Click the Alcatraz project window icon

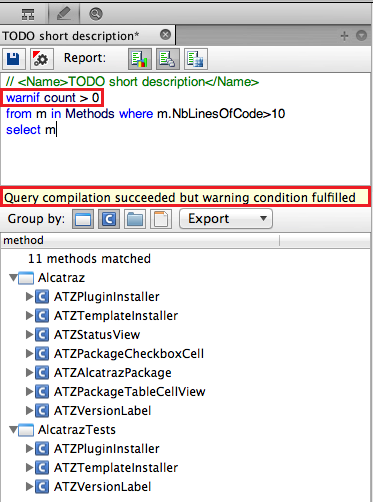coord(26,278)
